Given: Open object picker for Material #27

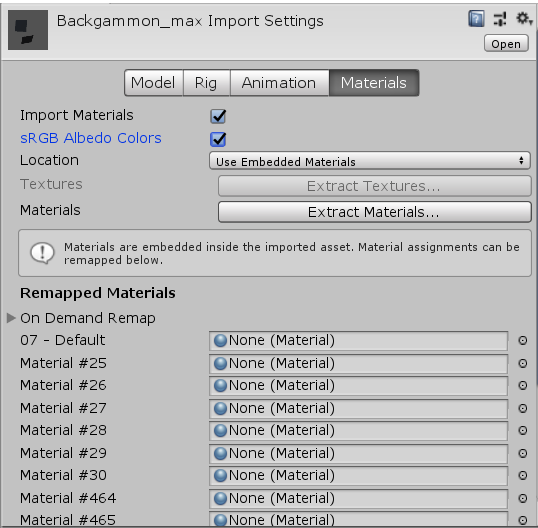Looking at the screenshot, I should (523, 408).
